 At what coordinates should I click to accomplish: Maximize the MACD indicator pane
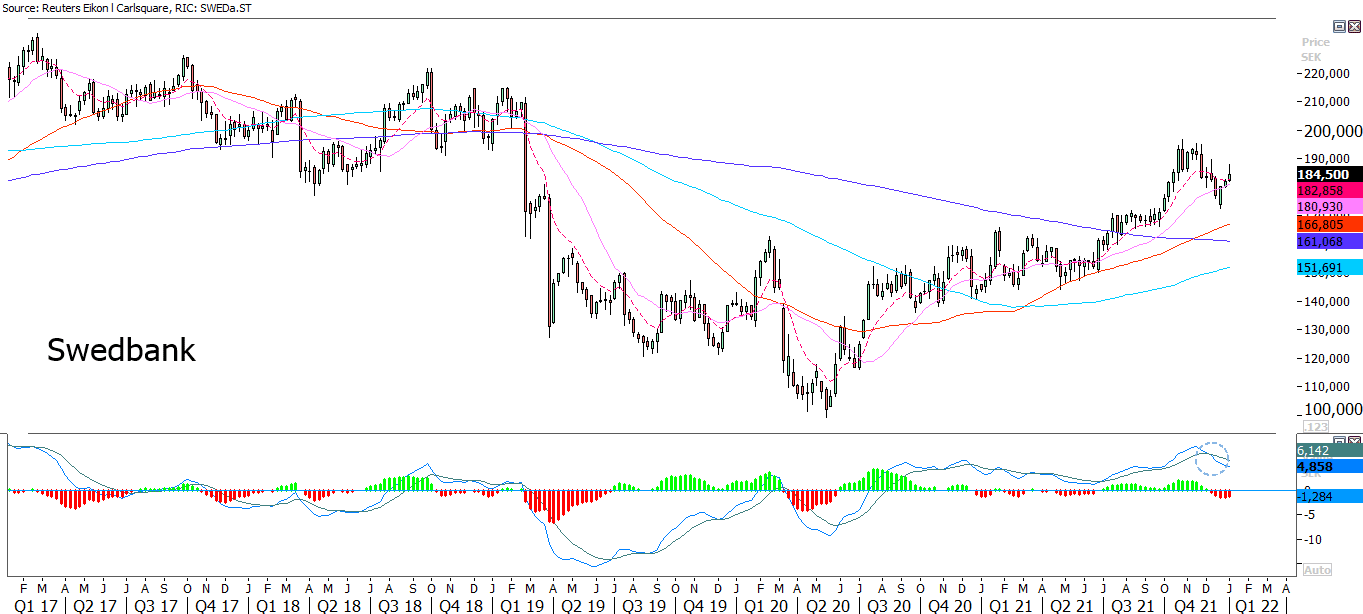(x=1340, y=441)
